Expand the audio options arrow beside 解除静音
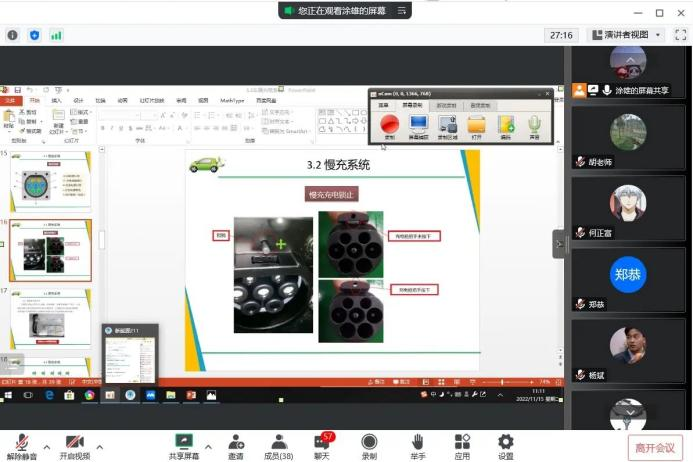 click(x=45, y=446)
